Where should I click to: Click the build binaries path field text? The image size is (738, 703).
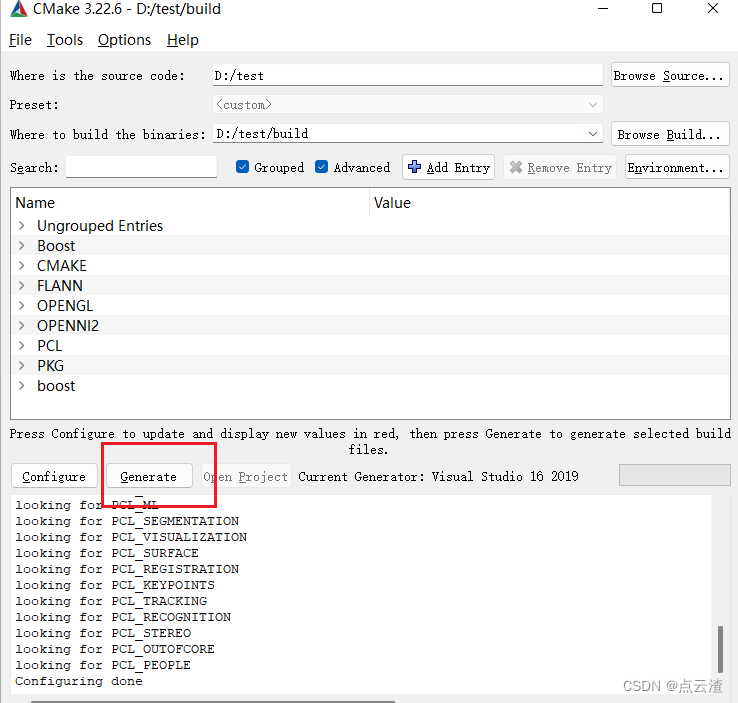(262, 134)
